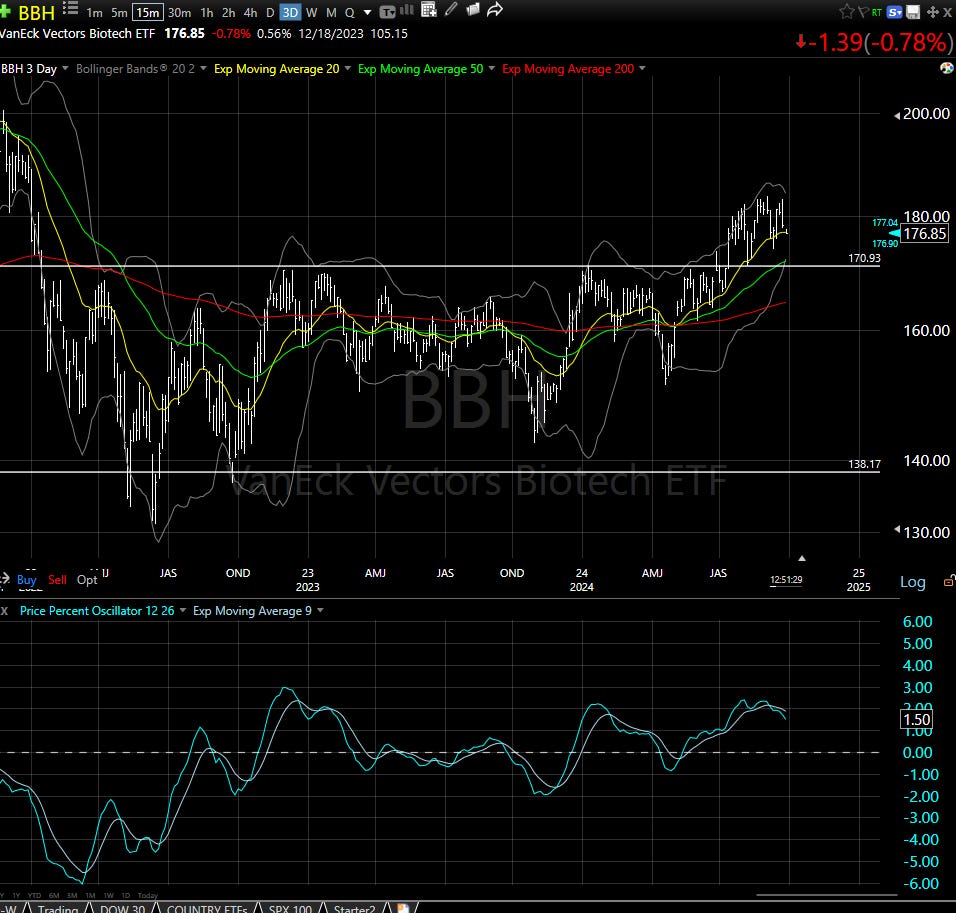Click the 170.93 horizontal line label
Screen dimensions: 956x913
(864, 258)
